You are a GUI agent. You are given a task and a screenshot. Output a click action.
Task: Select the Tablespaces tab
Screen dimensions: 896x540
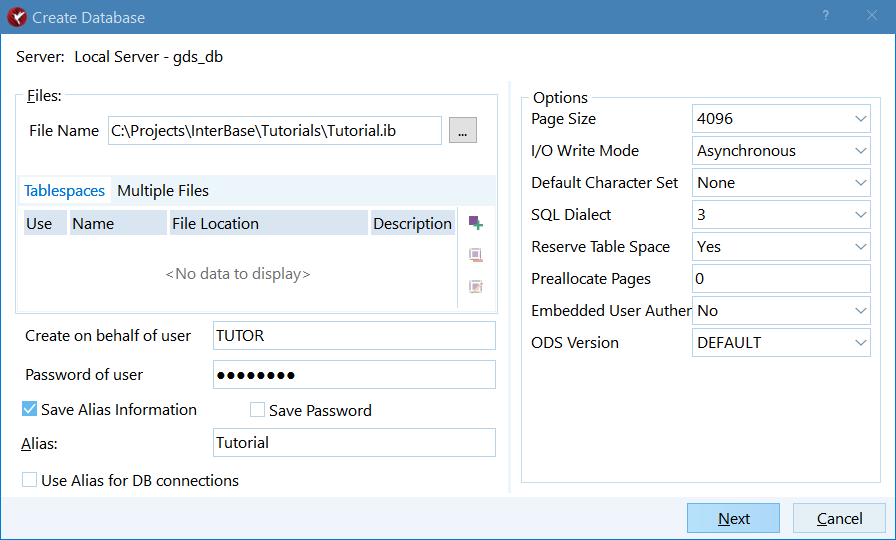65,190
